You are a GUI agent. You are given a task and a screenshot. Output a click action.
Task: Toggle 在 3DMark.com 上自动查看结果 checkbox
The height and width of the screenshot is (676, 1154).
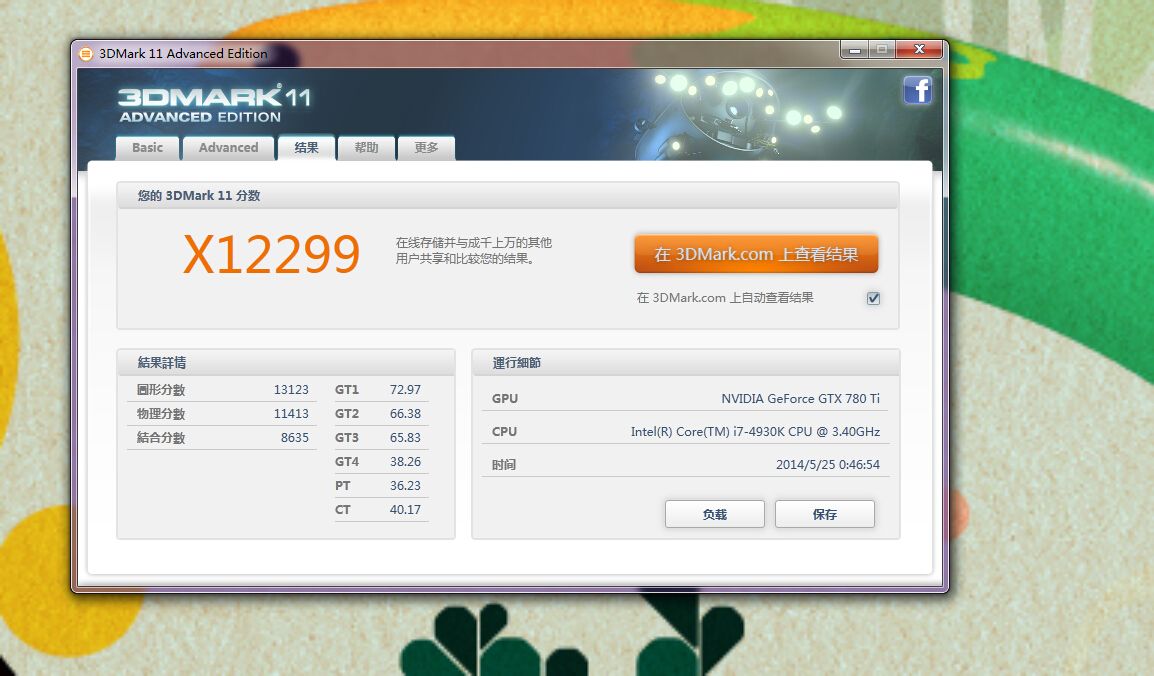tap(874, 298)
